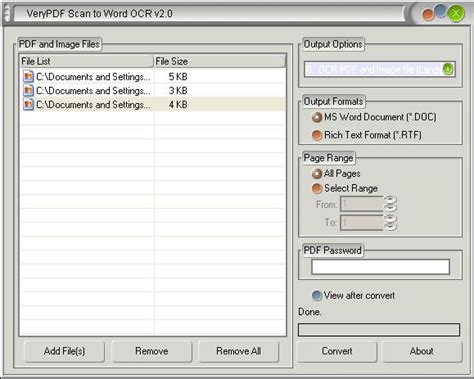This screenshot has height=379, width=474.
Task: Click the Remove button
Action: pyautogui.click(x=152, y=351)
